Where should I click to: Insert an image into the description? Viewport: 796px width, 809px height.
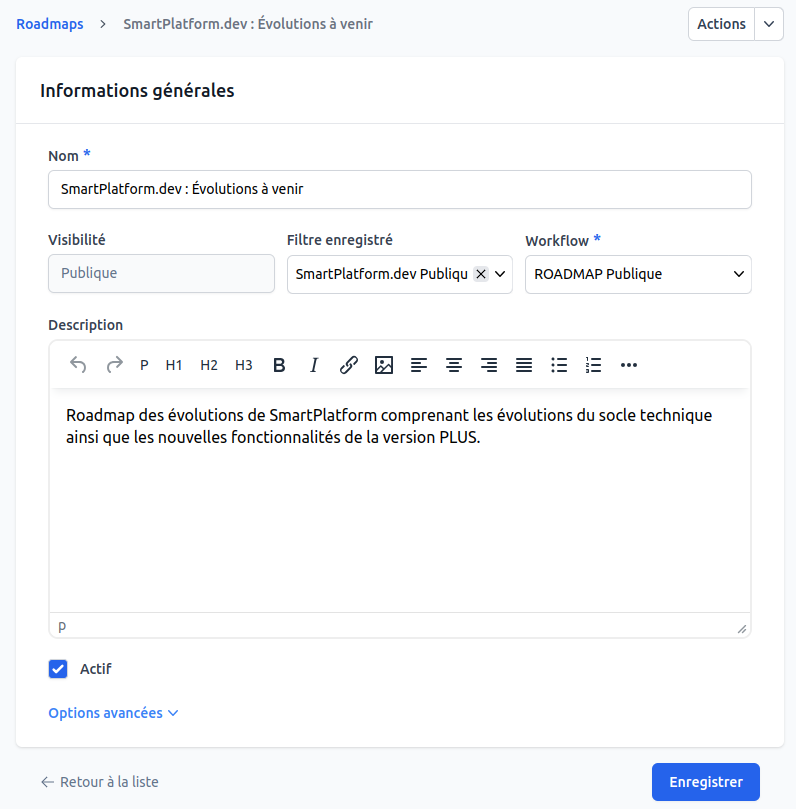(384, 365)
